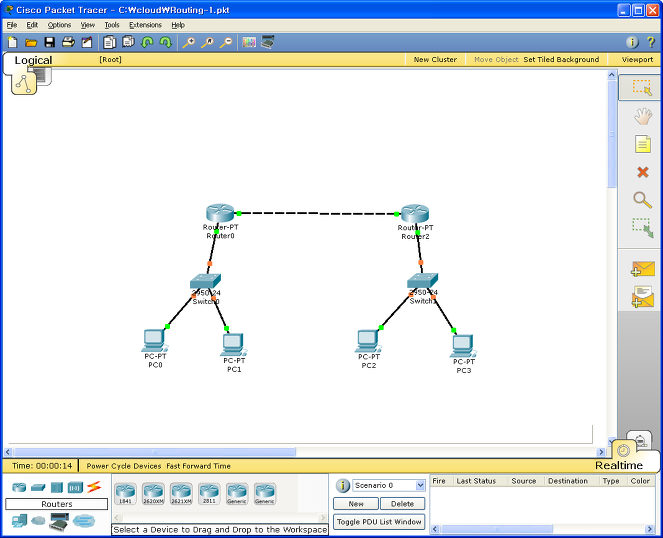Screen dimensions: 663x538
Task: Click the Delete scenario button
Action: [x=402, y=504]
